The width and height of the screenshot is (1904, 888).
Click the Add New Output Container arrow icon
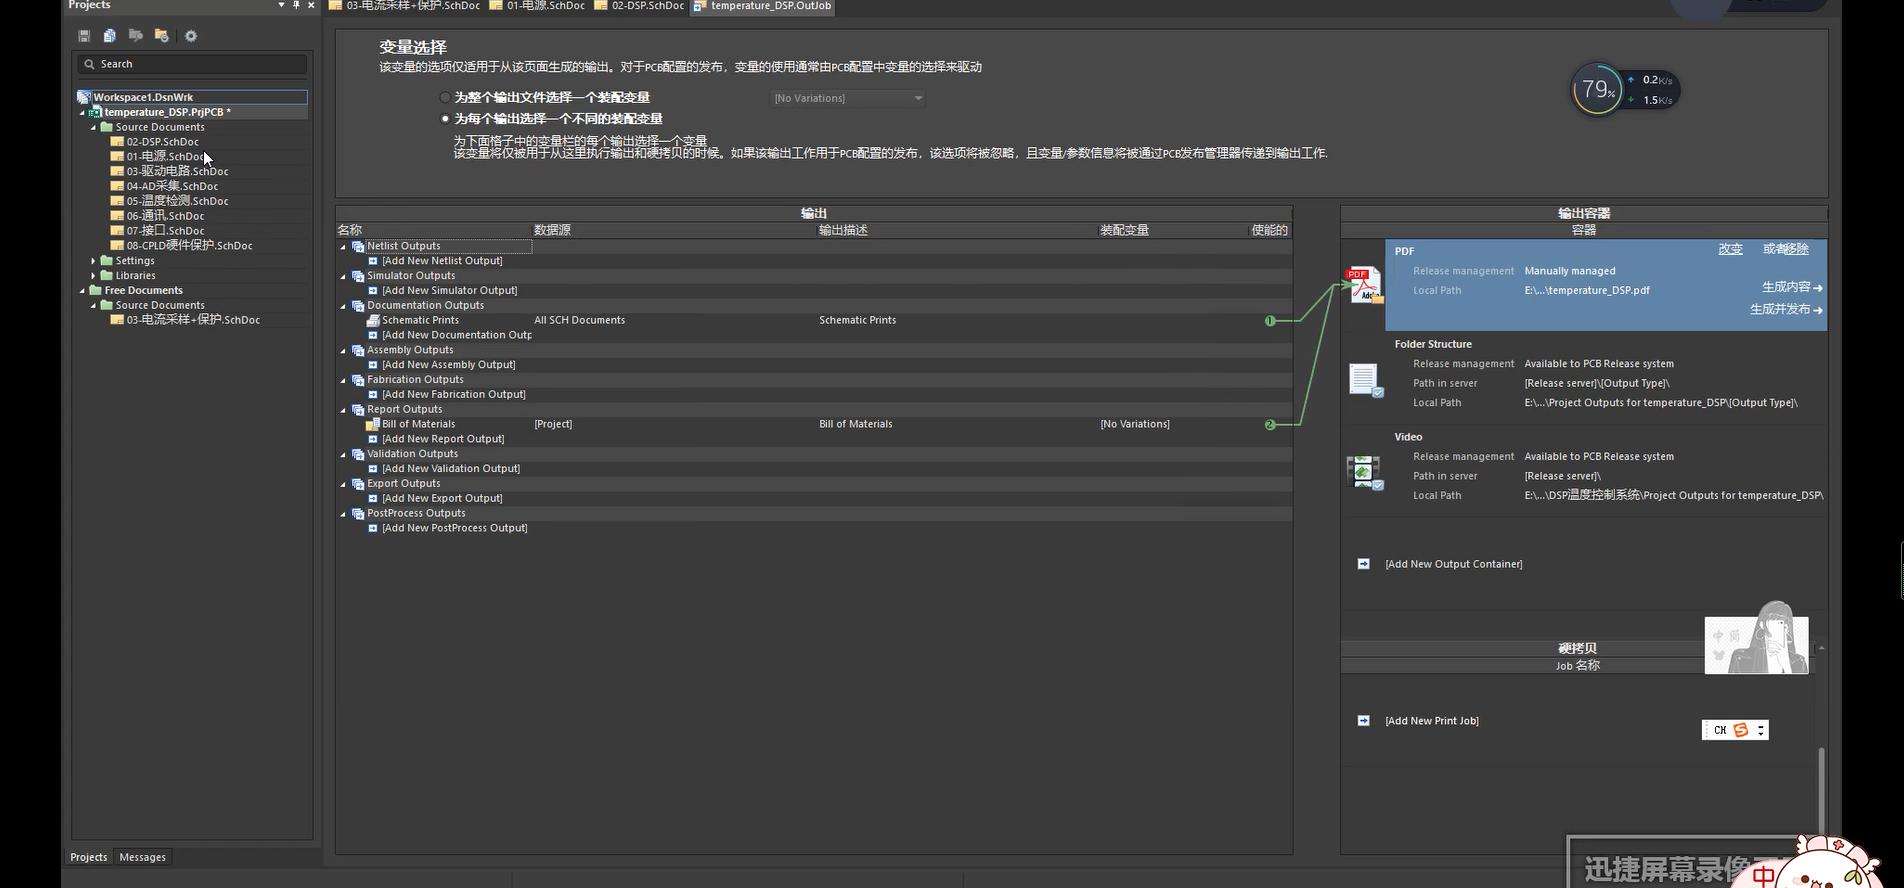click(x=1363, y=564)
